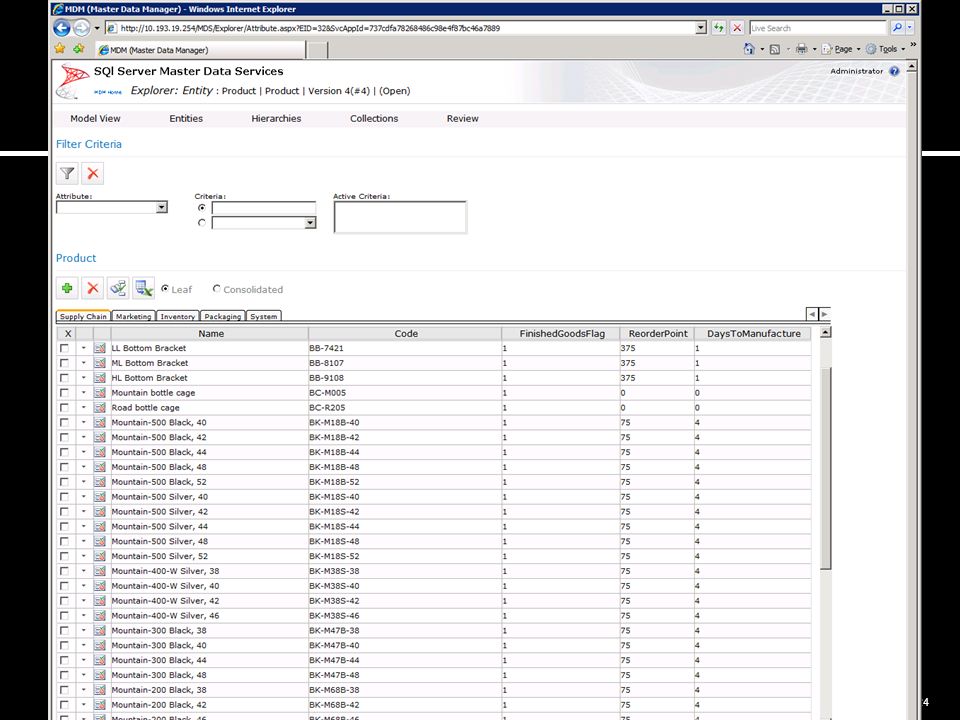The height and width of the screenshot is (720, 960).
Task: Select the criteria dropdown radio button
Action: tap(202, 223)
